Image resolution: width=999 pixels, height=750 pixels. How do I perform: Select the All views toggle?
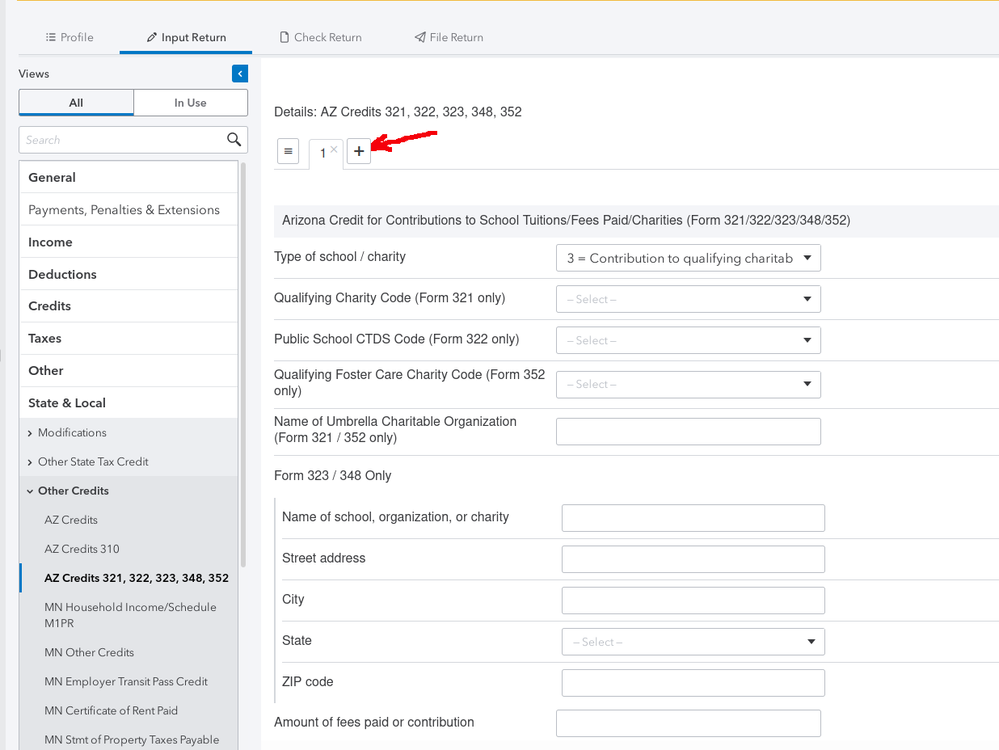pyautogui.click(x=76, y=102)
